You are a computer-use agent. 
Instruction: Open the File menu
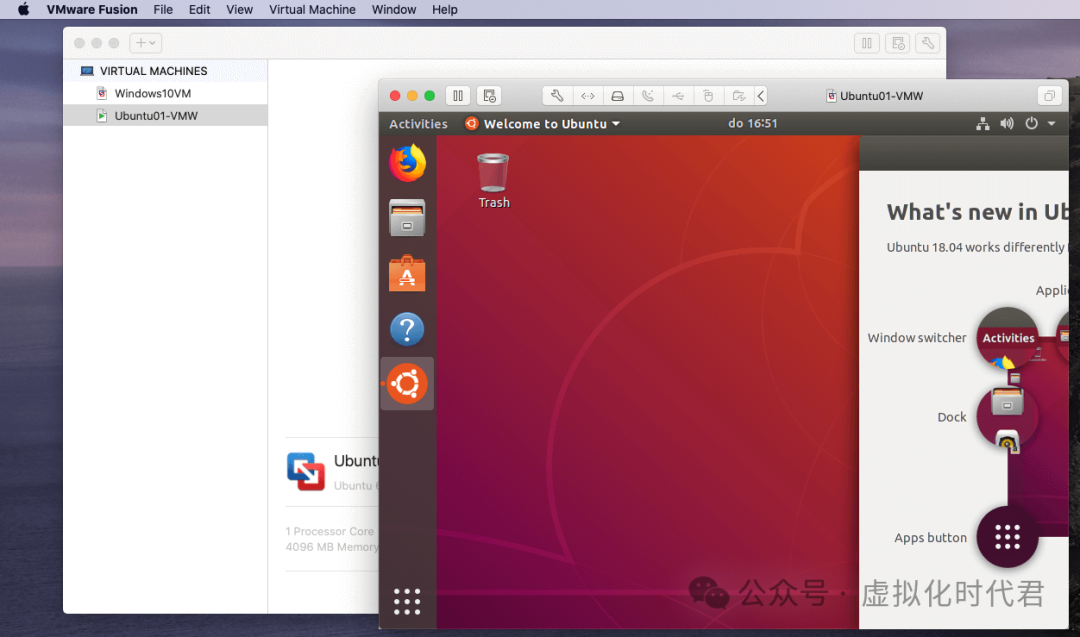pos(163,10)
